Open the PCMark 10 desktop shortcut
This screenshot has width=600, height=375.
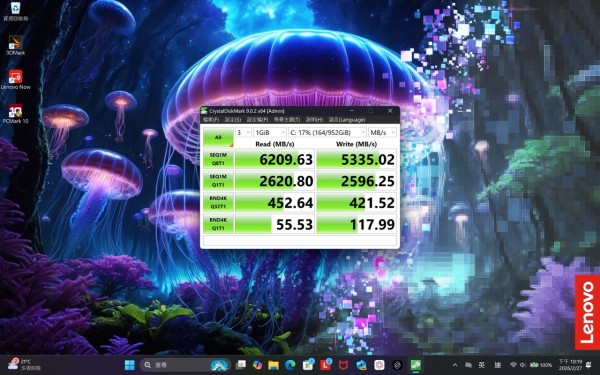pos(15,114)
